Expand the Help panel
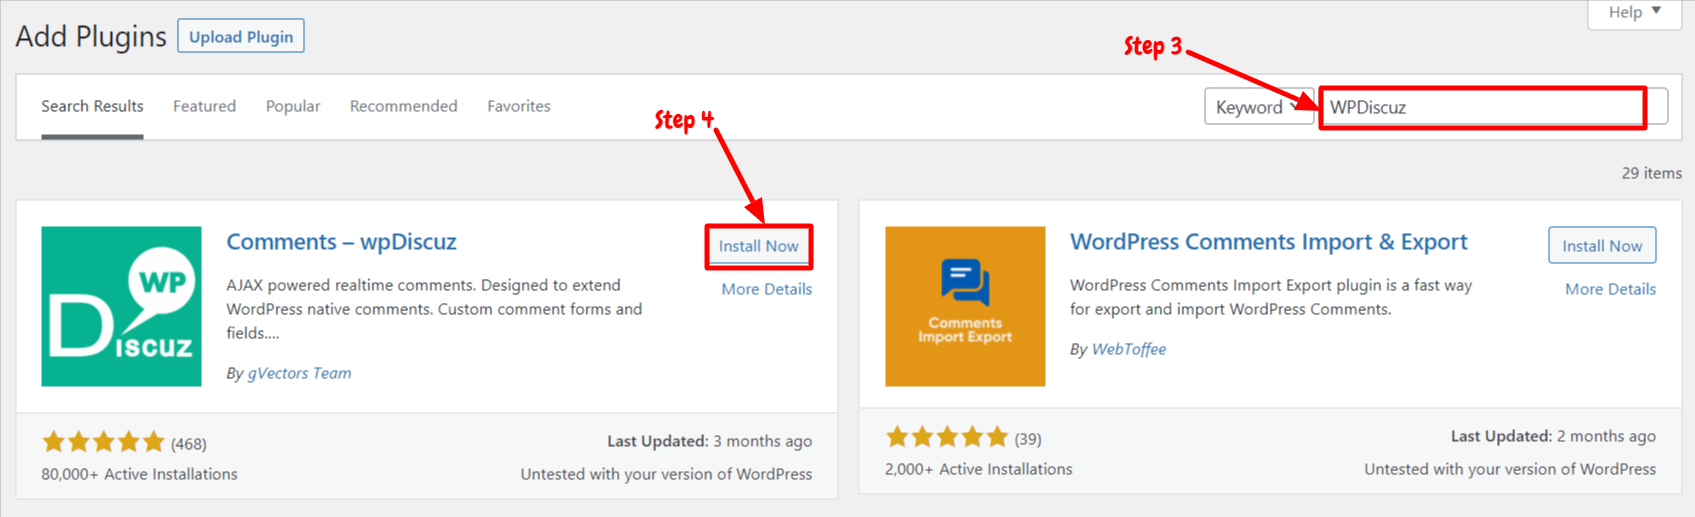 1634,12
